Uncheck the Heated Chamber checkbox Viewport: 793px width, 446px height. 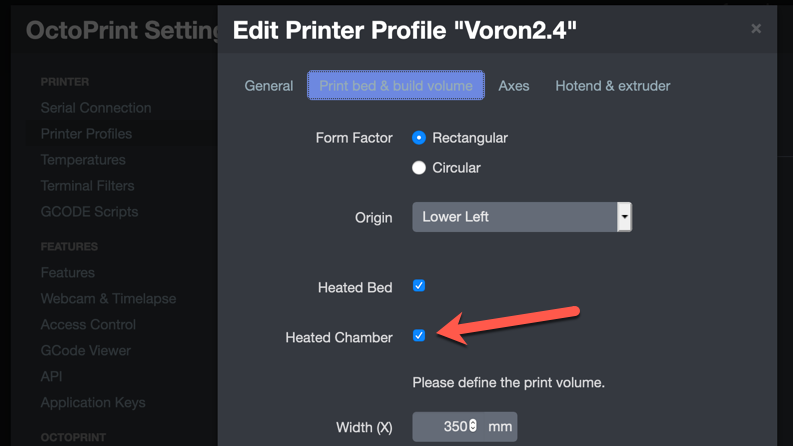(x=419, y=336)
